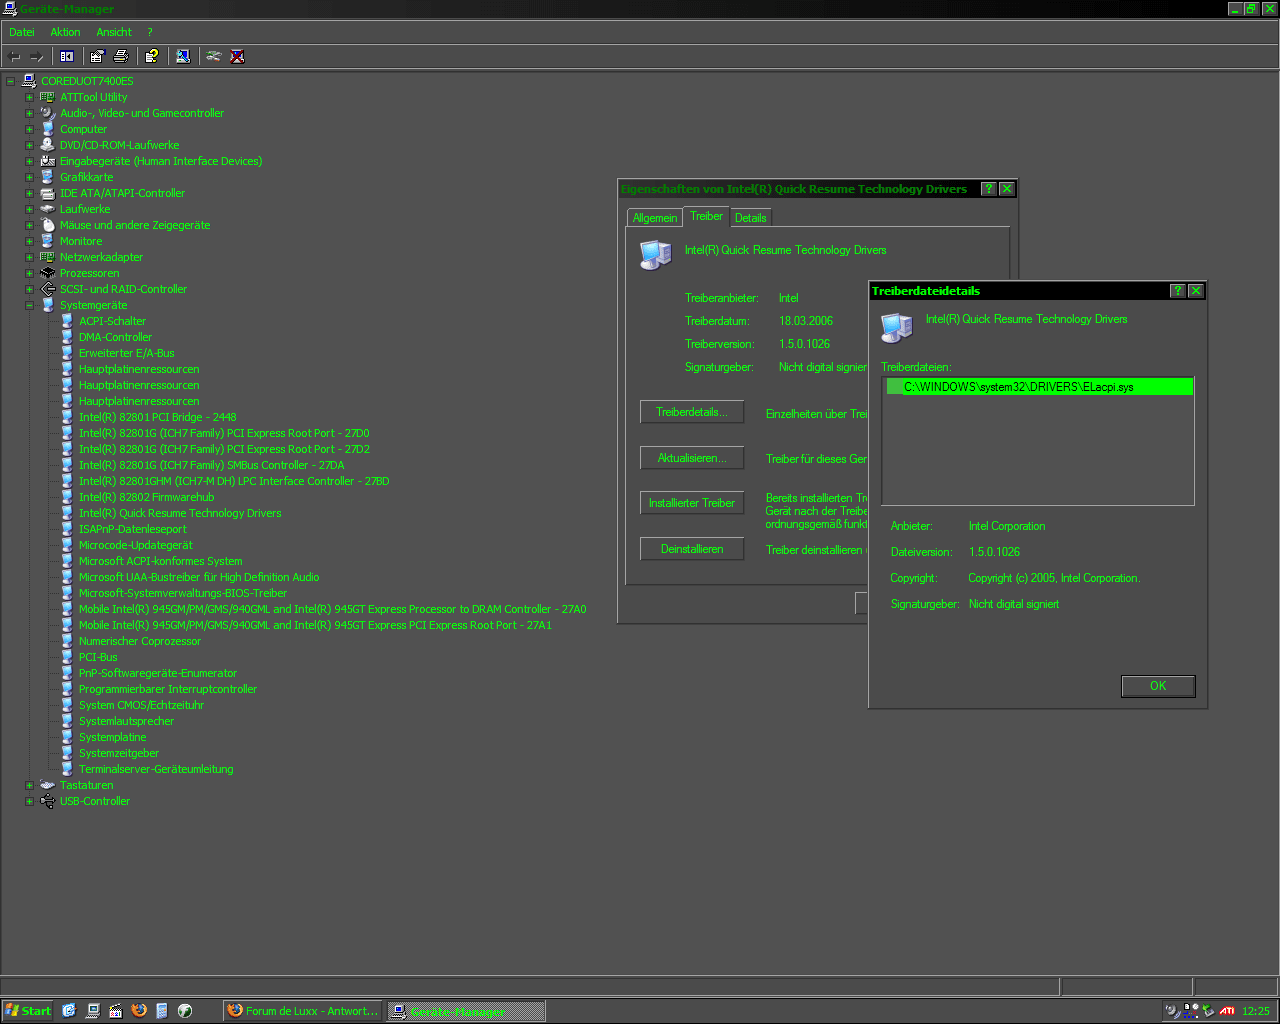Toggle the console tree pane toolbar icon

[67, 56]
